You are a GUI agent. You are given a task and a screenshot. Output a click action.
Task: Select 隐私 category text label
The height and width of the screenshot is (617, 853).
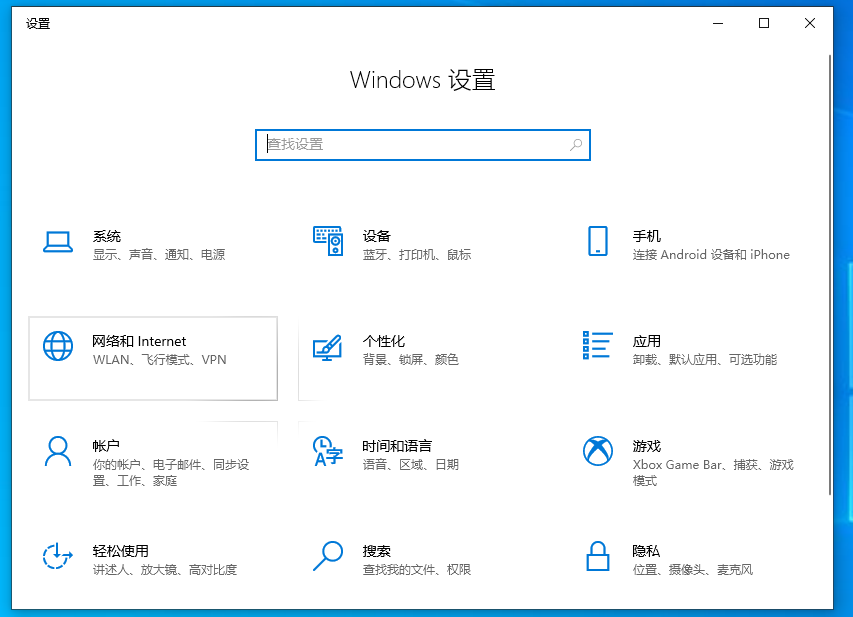[646, 551]
